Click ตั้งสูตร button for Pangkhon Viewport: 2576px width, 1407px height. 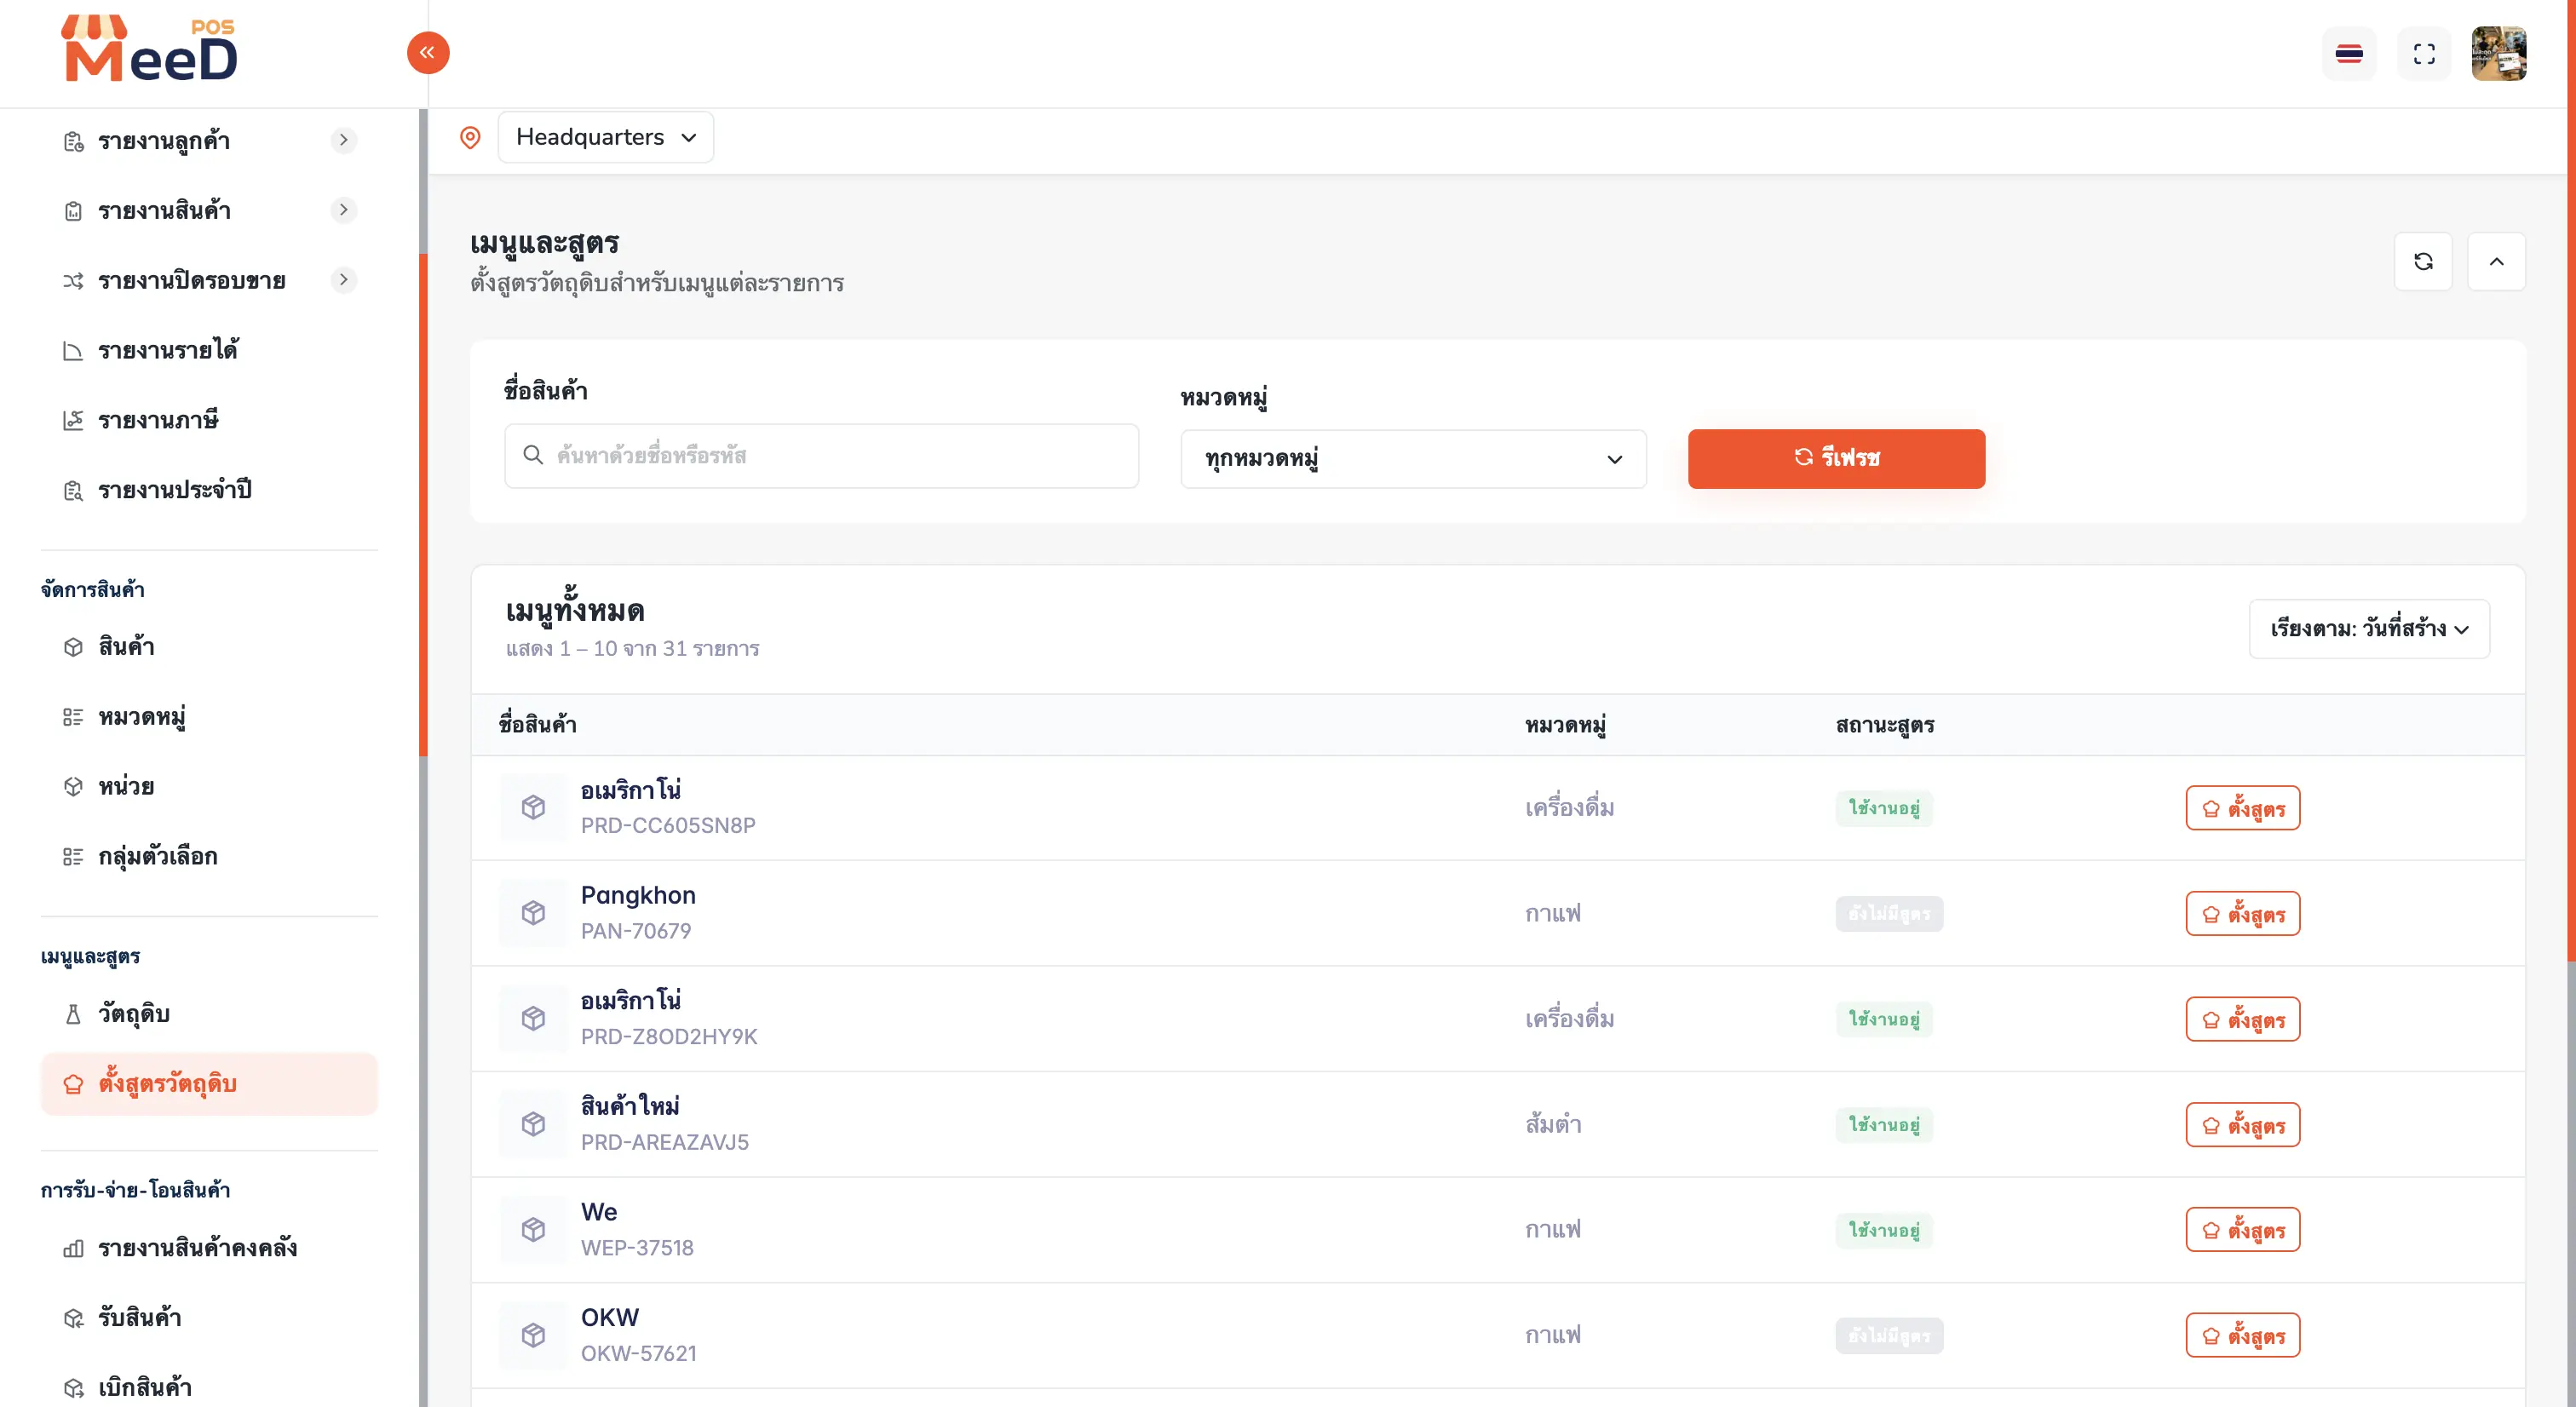coord(2243,914)
